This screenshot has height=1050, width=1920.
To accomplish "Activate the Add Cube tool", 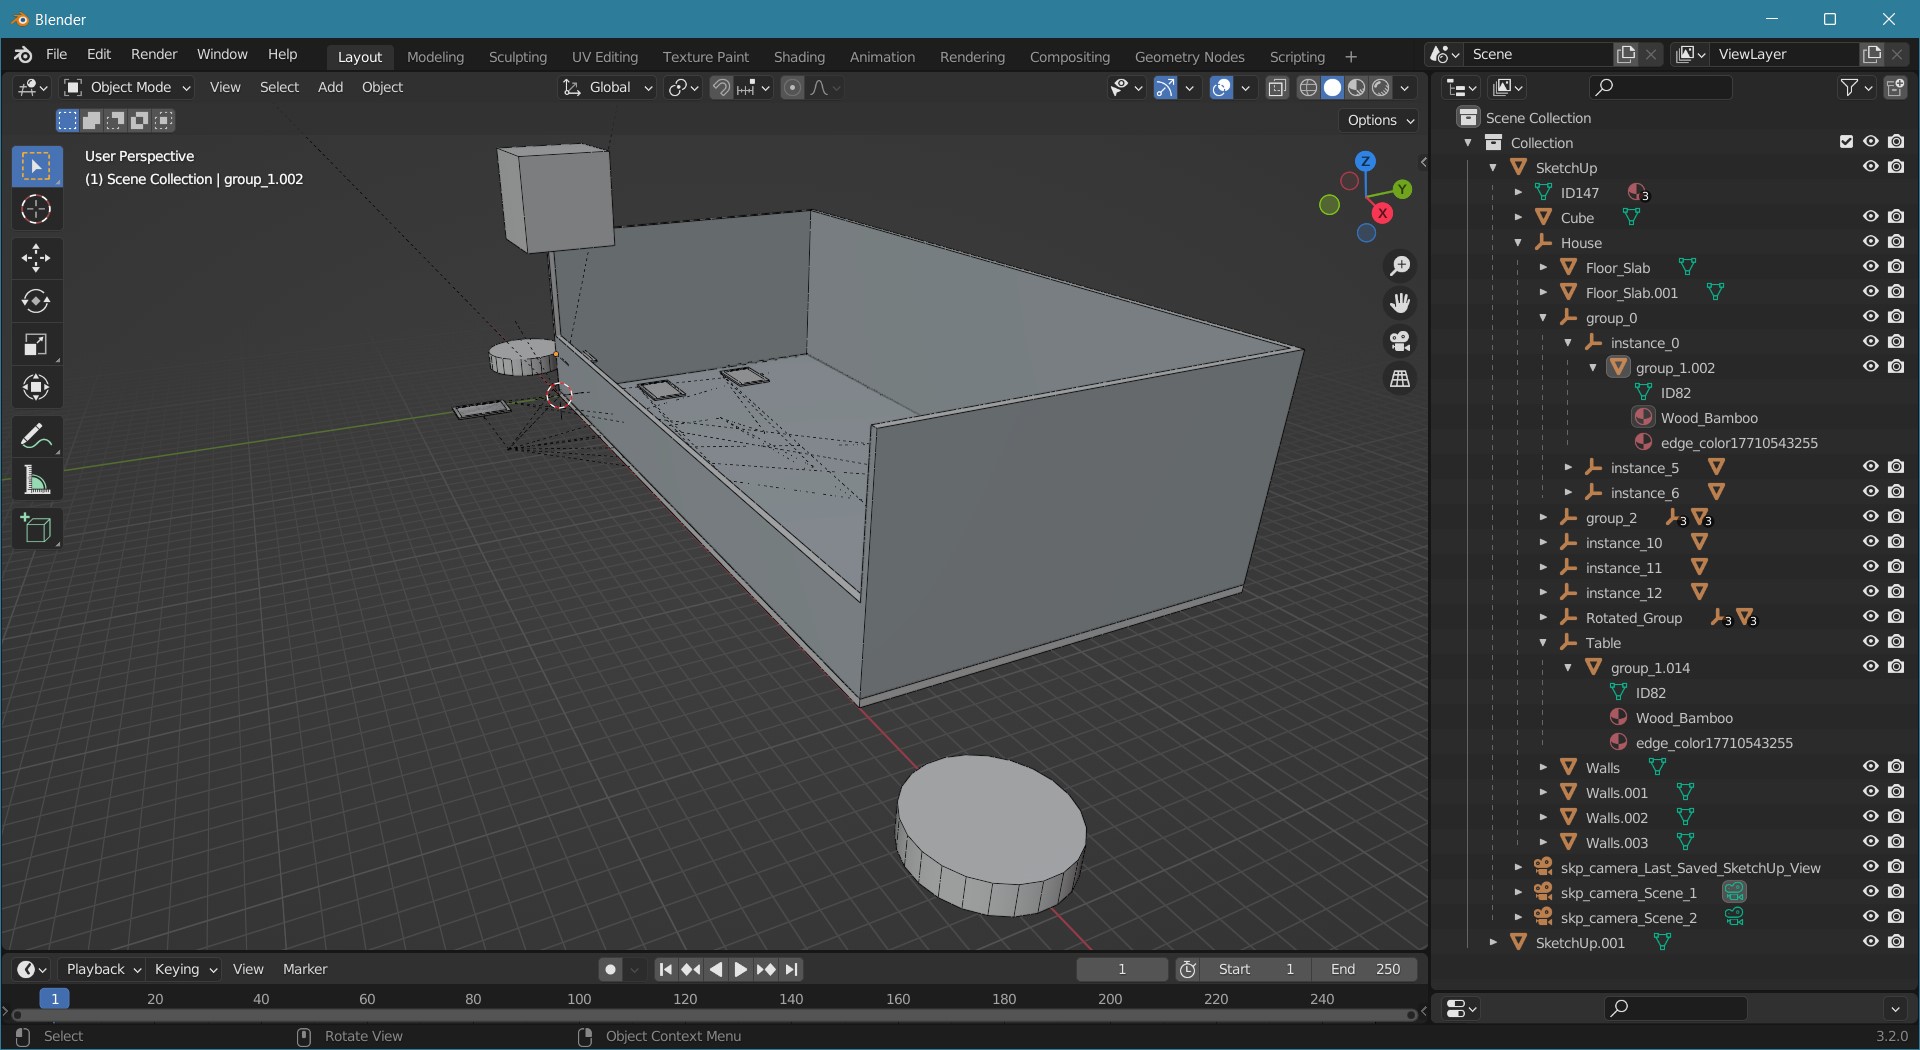I will [36, 529].
